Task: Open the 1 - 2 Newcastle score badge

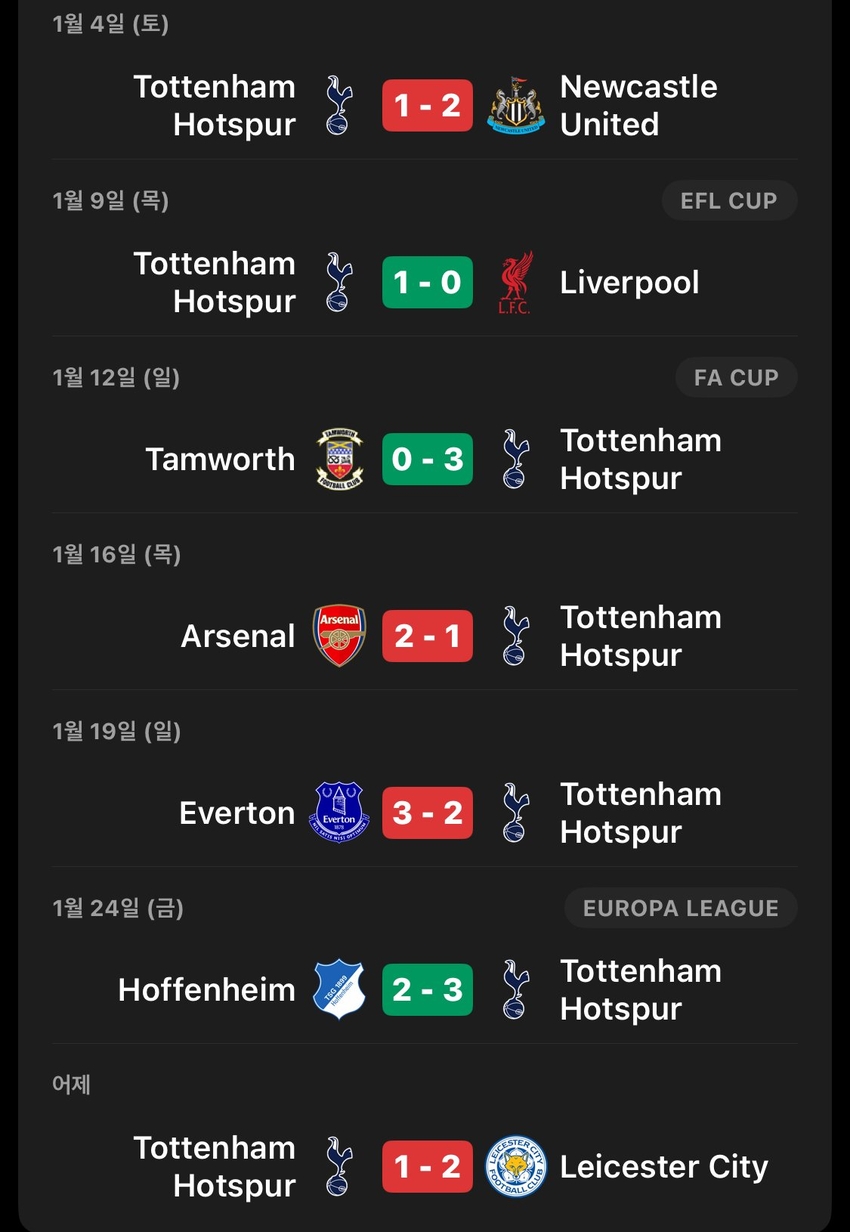Action: click(427, 105)
